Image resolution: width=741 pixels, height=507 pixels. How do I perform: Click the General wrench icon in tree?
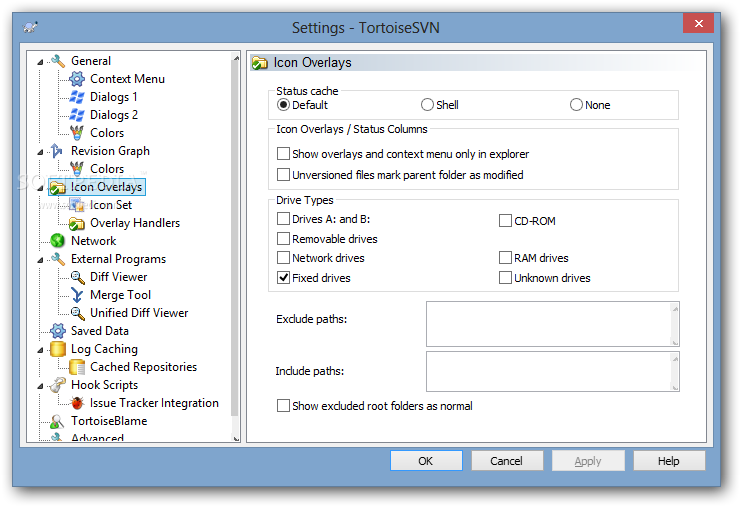(58, 61)
